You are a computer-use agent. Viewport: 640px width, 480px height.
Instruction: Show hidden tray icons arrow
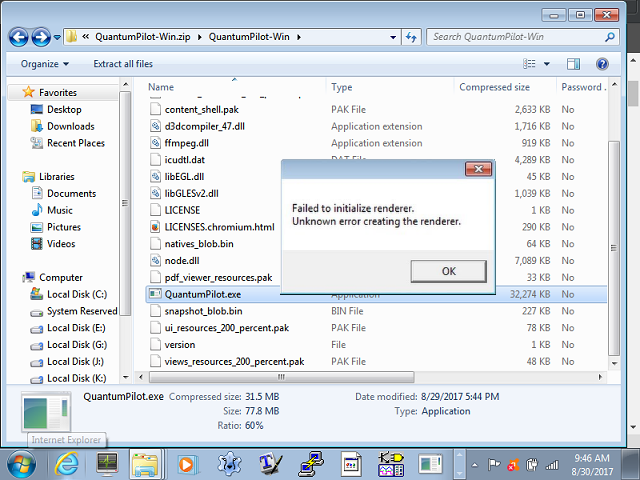474,464
